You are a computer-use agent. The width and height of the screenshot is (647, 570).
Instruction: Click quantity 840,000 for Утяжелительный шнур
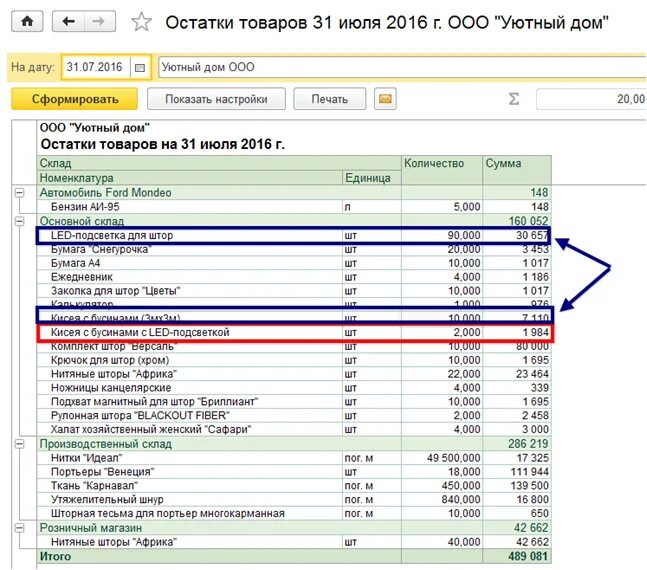point(461,499)
